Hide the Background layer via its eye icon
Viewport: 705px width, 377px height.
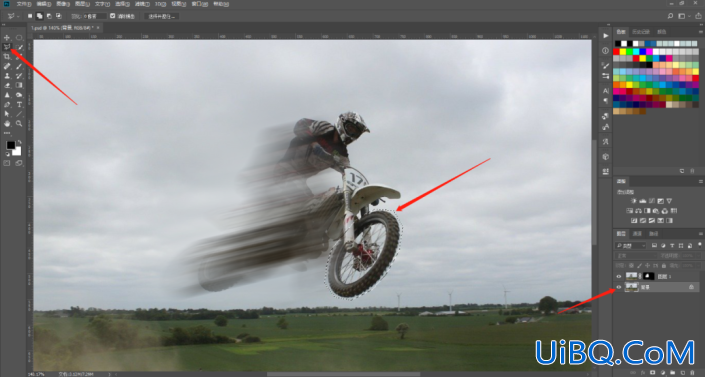(619, 287)
